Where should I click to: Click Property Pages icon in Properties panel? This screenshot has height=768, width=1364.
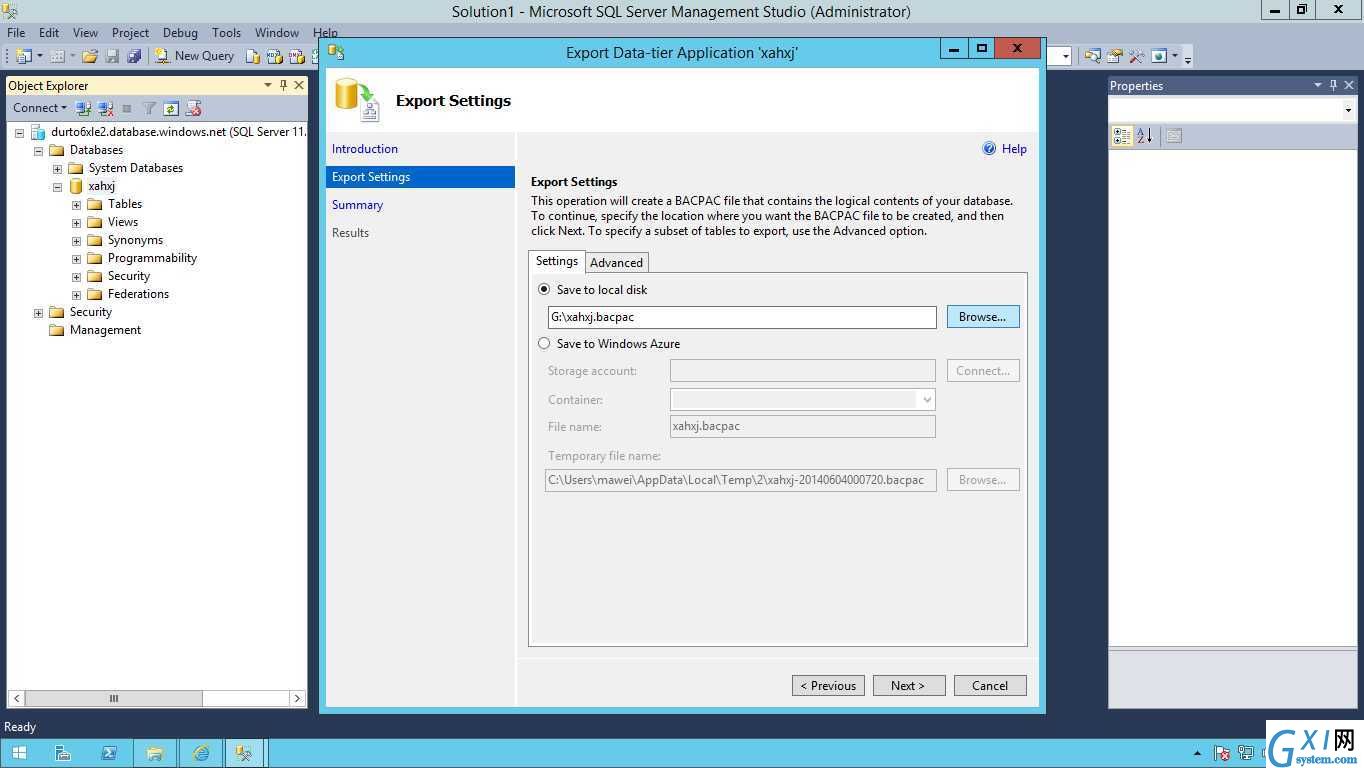(x=1174, y=136)
